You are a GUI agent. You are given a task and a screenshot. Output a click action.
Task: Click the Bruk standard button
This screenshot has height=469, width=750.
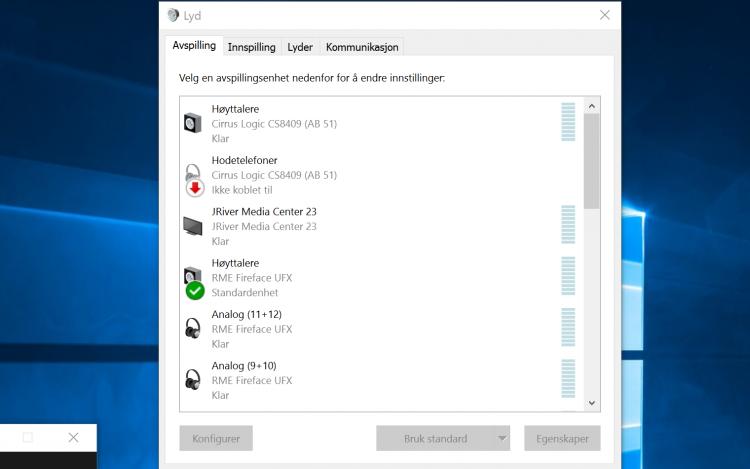pyautogui.click(x=435, y=438)
